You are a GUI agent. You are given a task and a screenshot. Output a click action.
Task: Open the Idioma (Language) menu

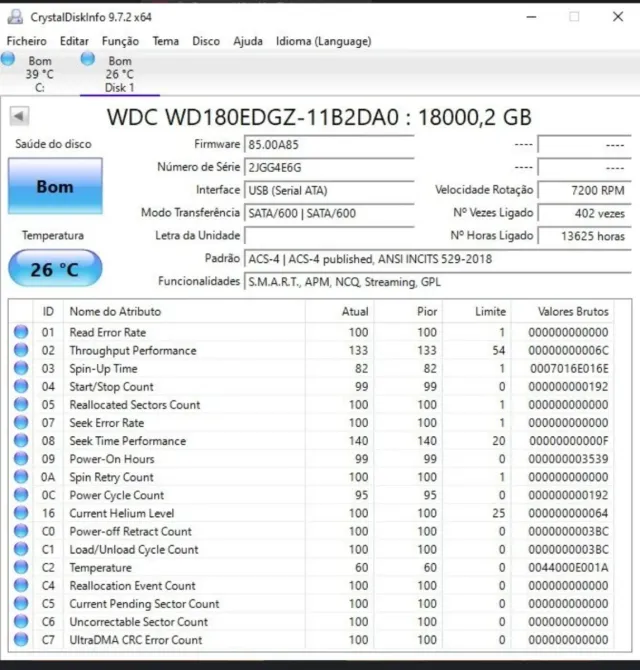pyautogui.click(x=323, y=41)
